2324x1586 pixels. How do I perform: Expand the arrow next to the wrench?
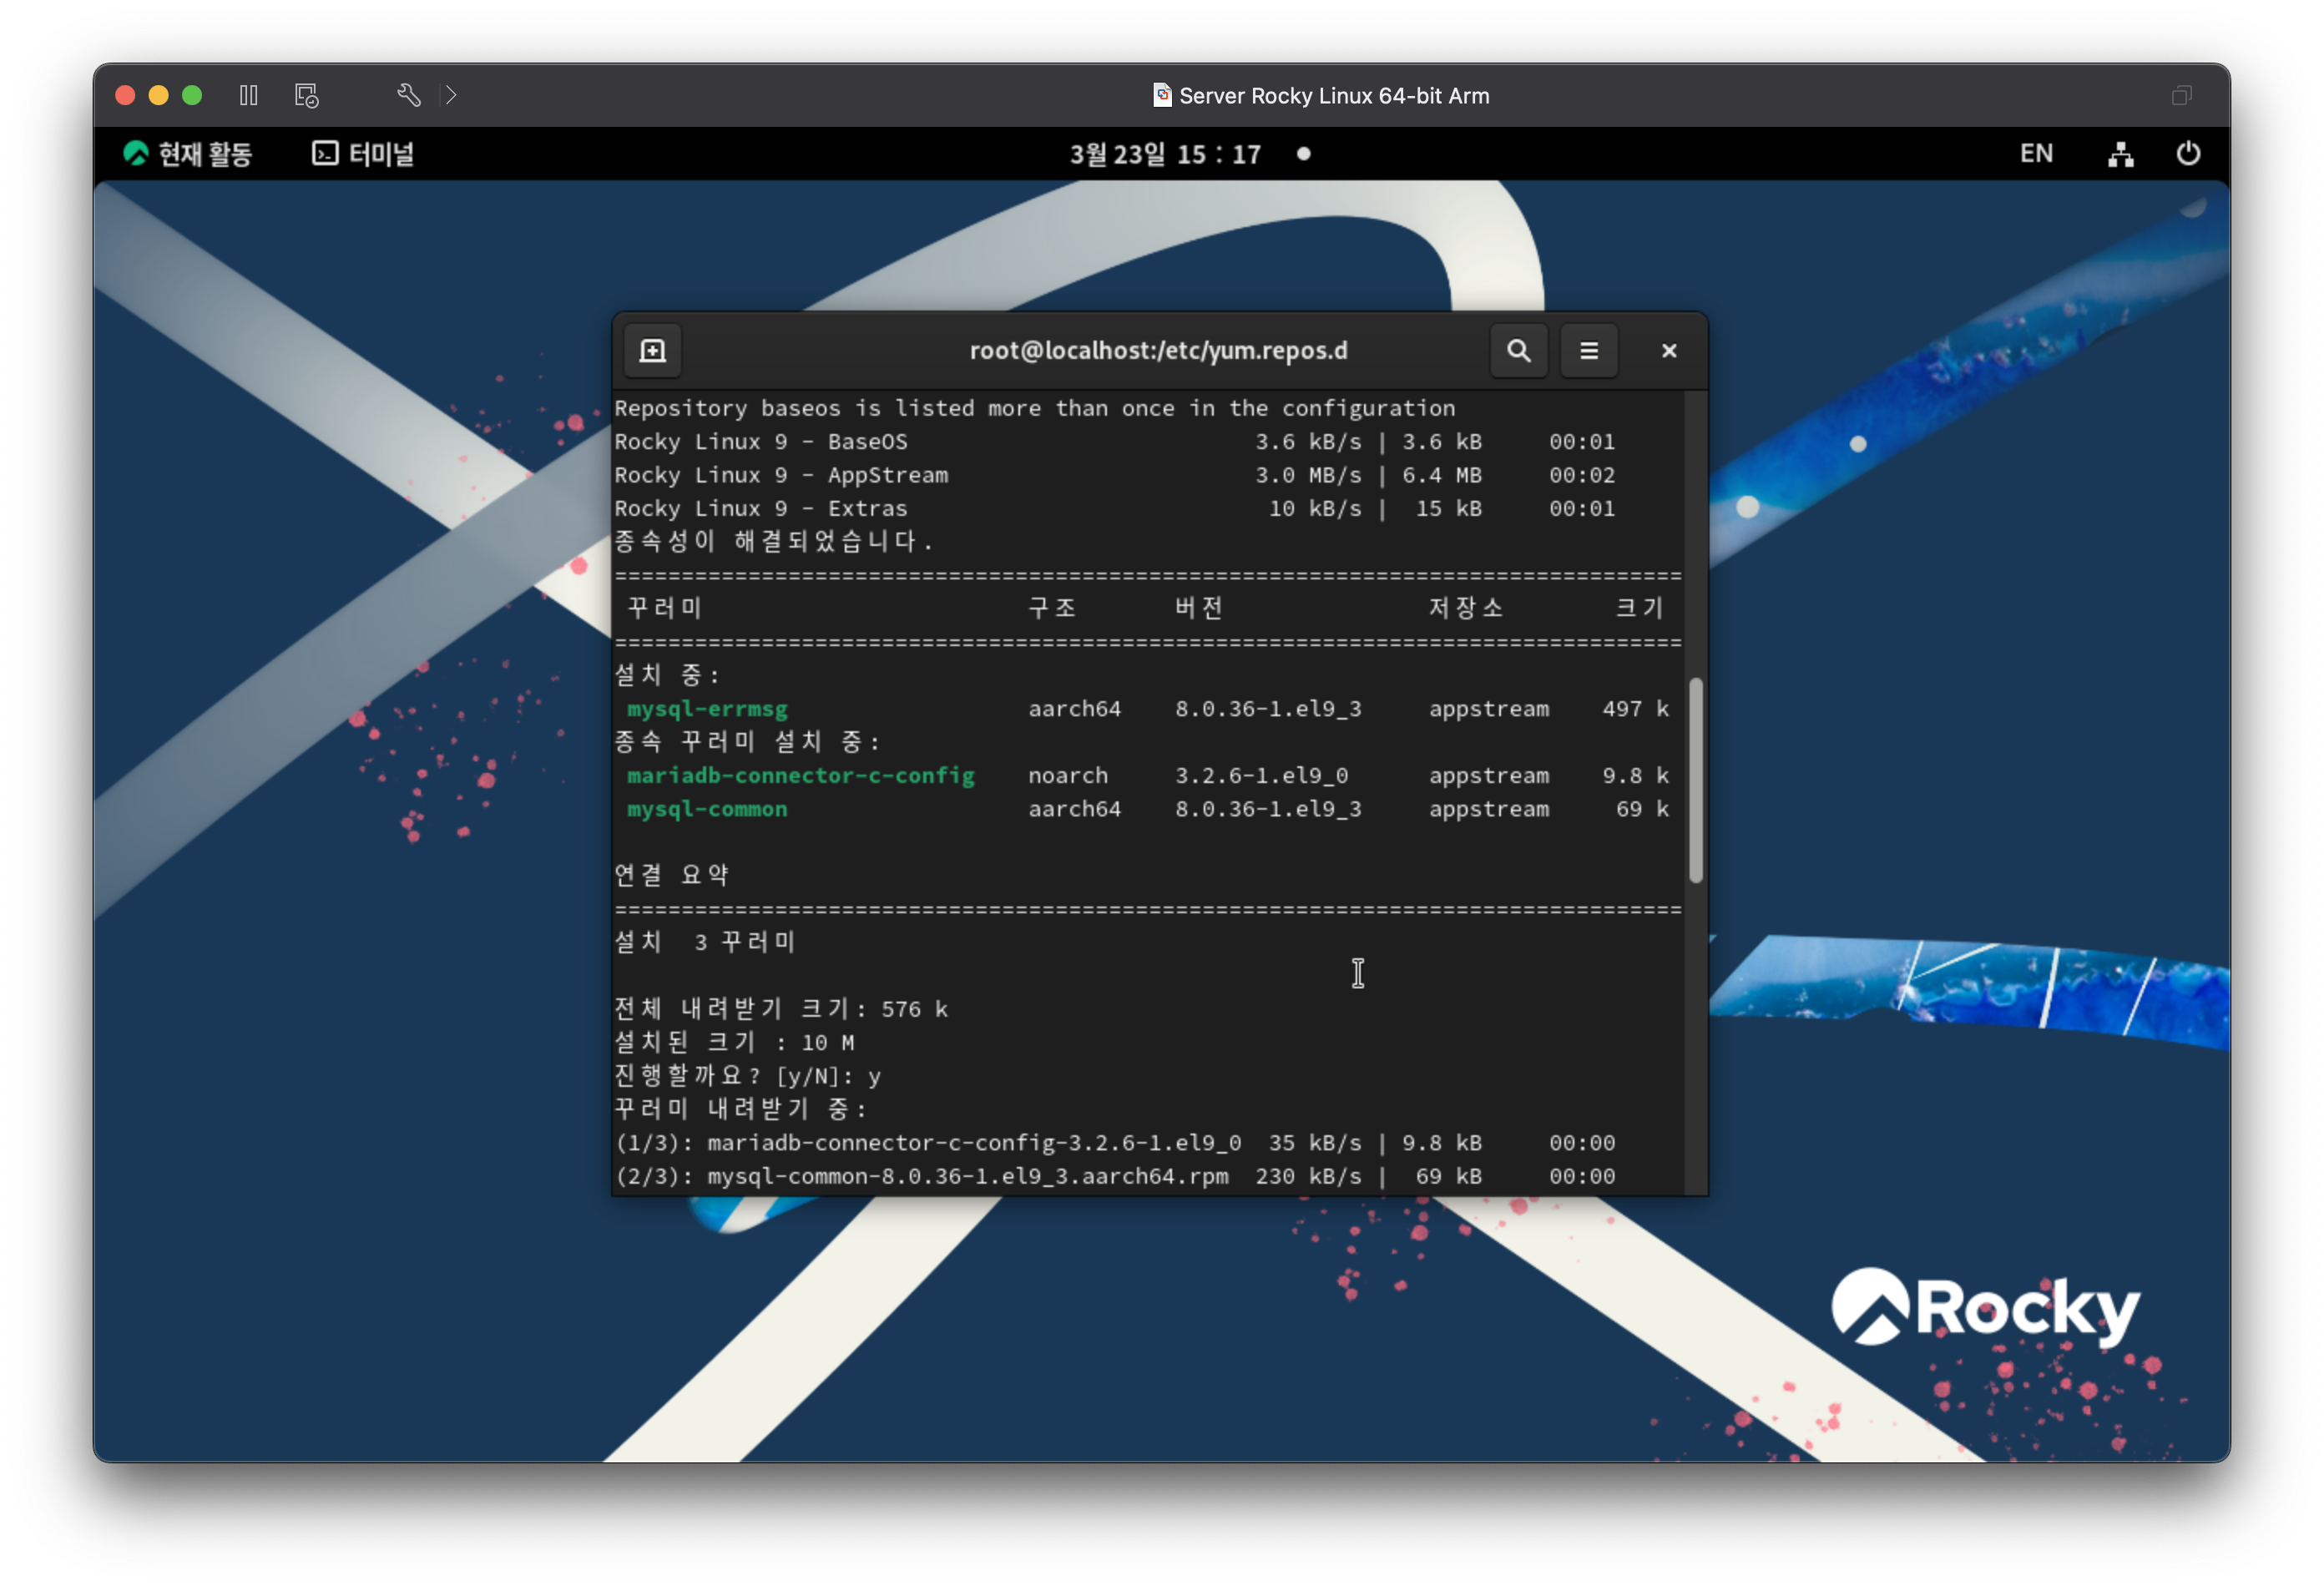pos(451,95)
